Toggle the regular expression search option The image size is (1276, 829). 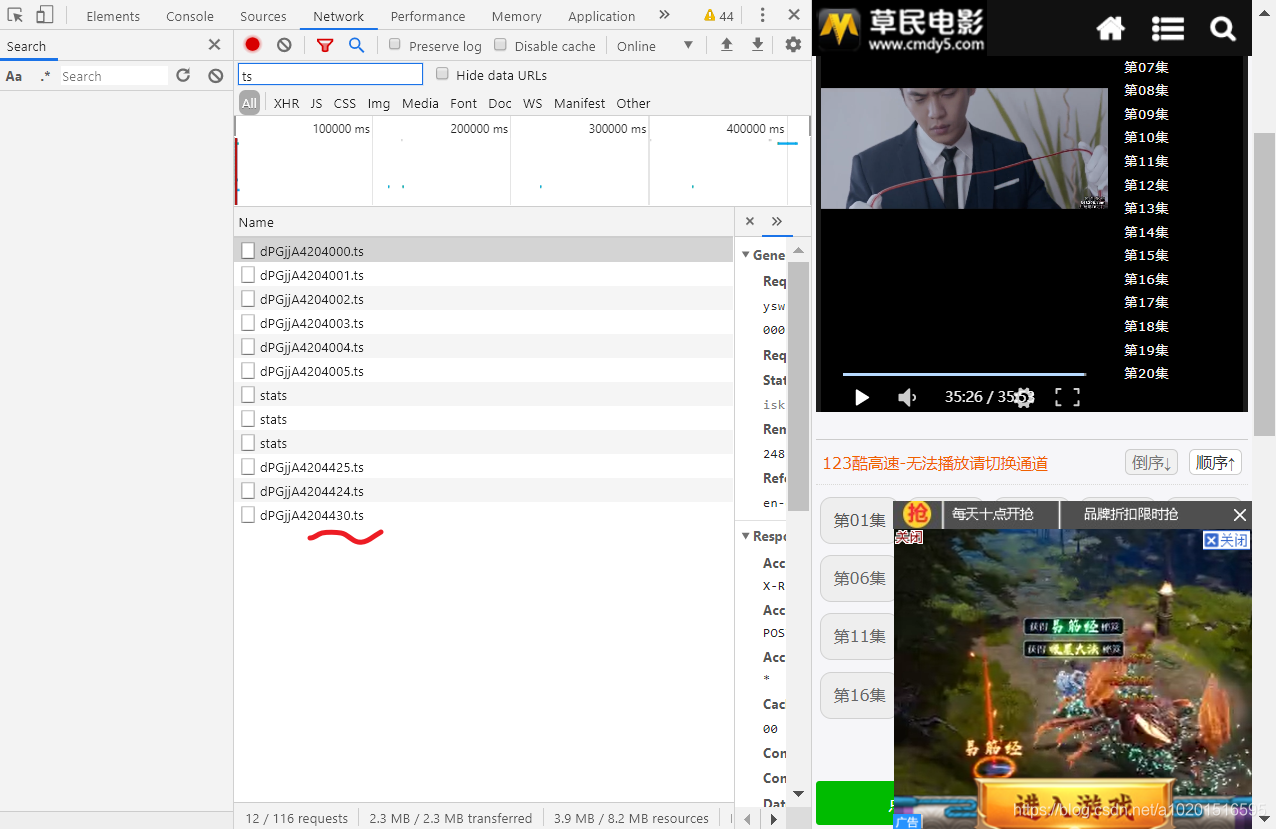coord(45,76)
